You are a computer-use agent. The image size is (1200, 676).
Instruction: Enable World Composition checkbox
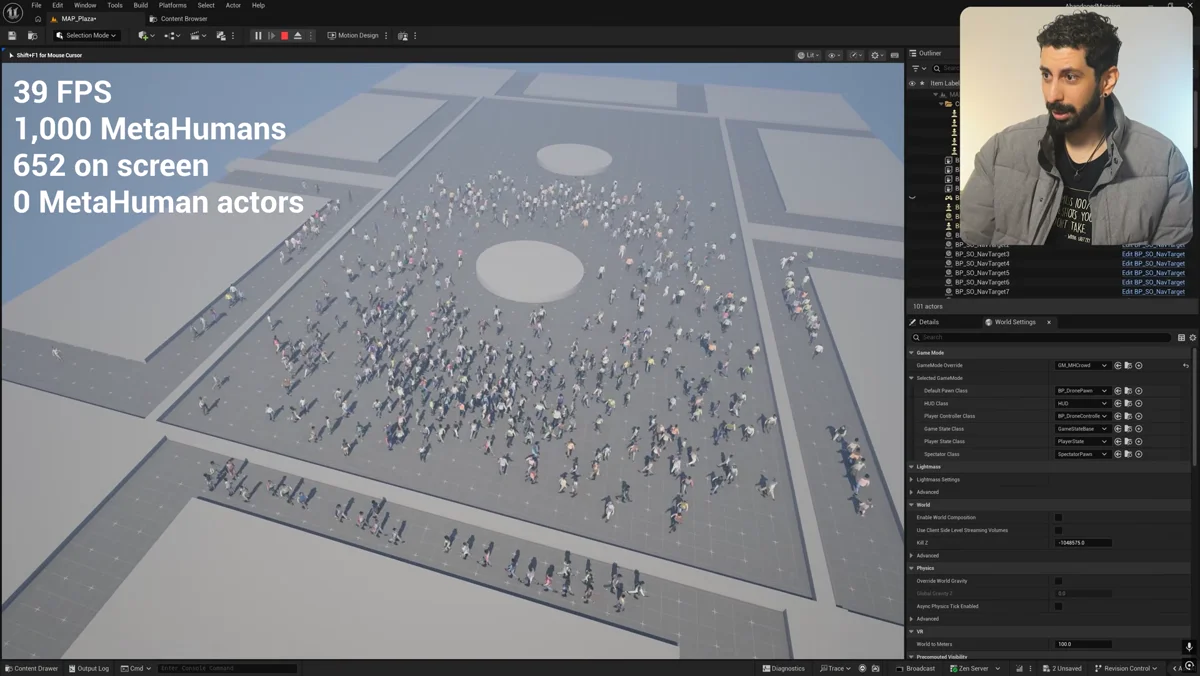[x=1058, y=518]
